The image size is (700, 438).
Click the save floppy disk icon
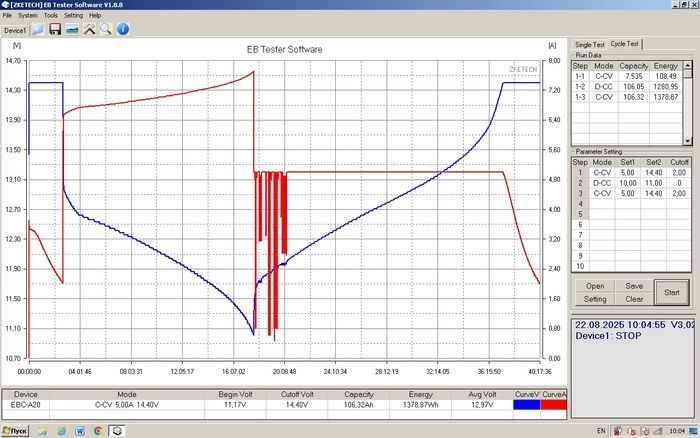55,30
